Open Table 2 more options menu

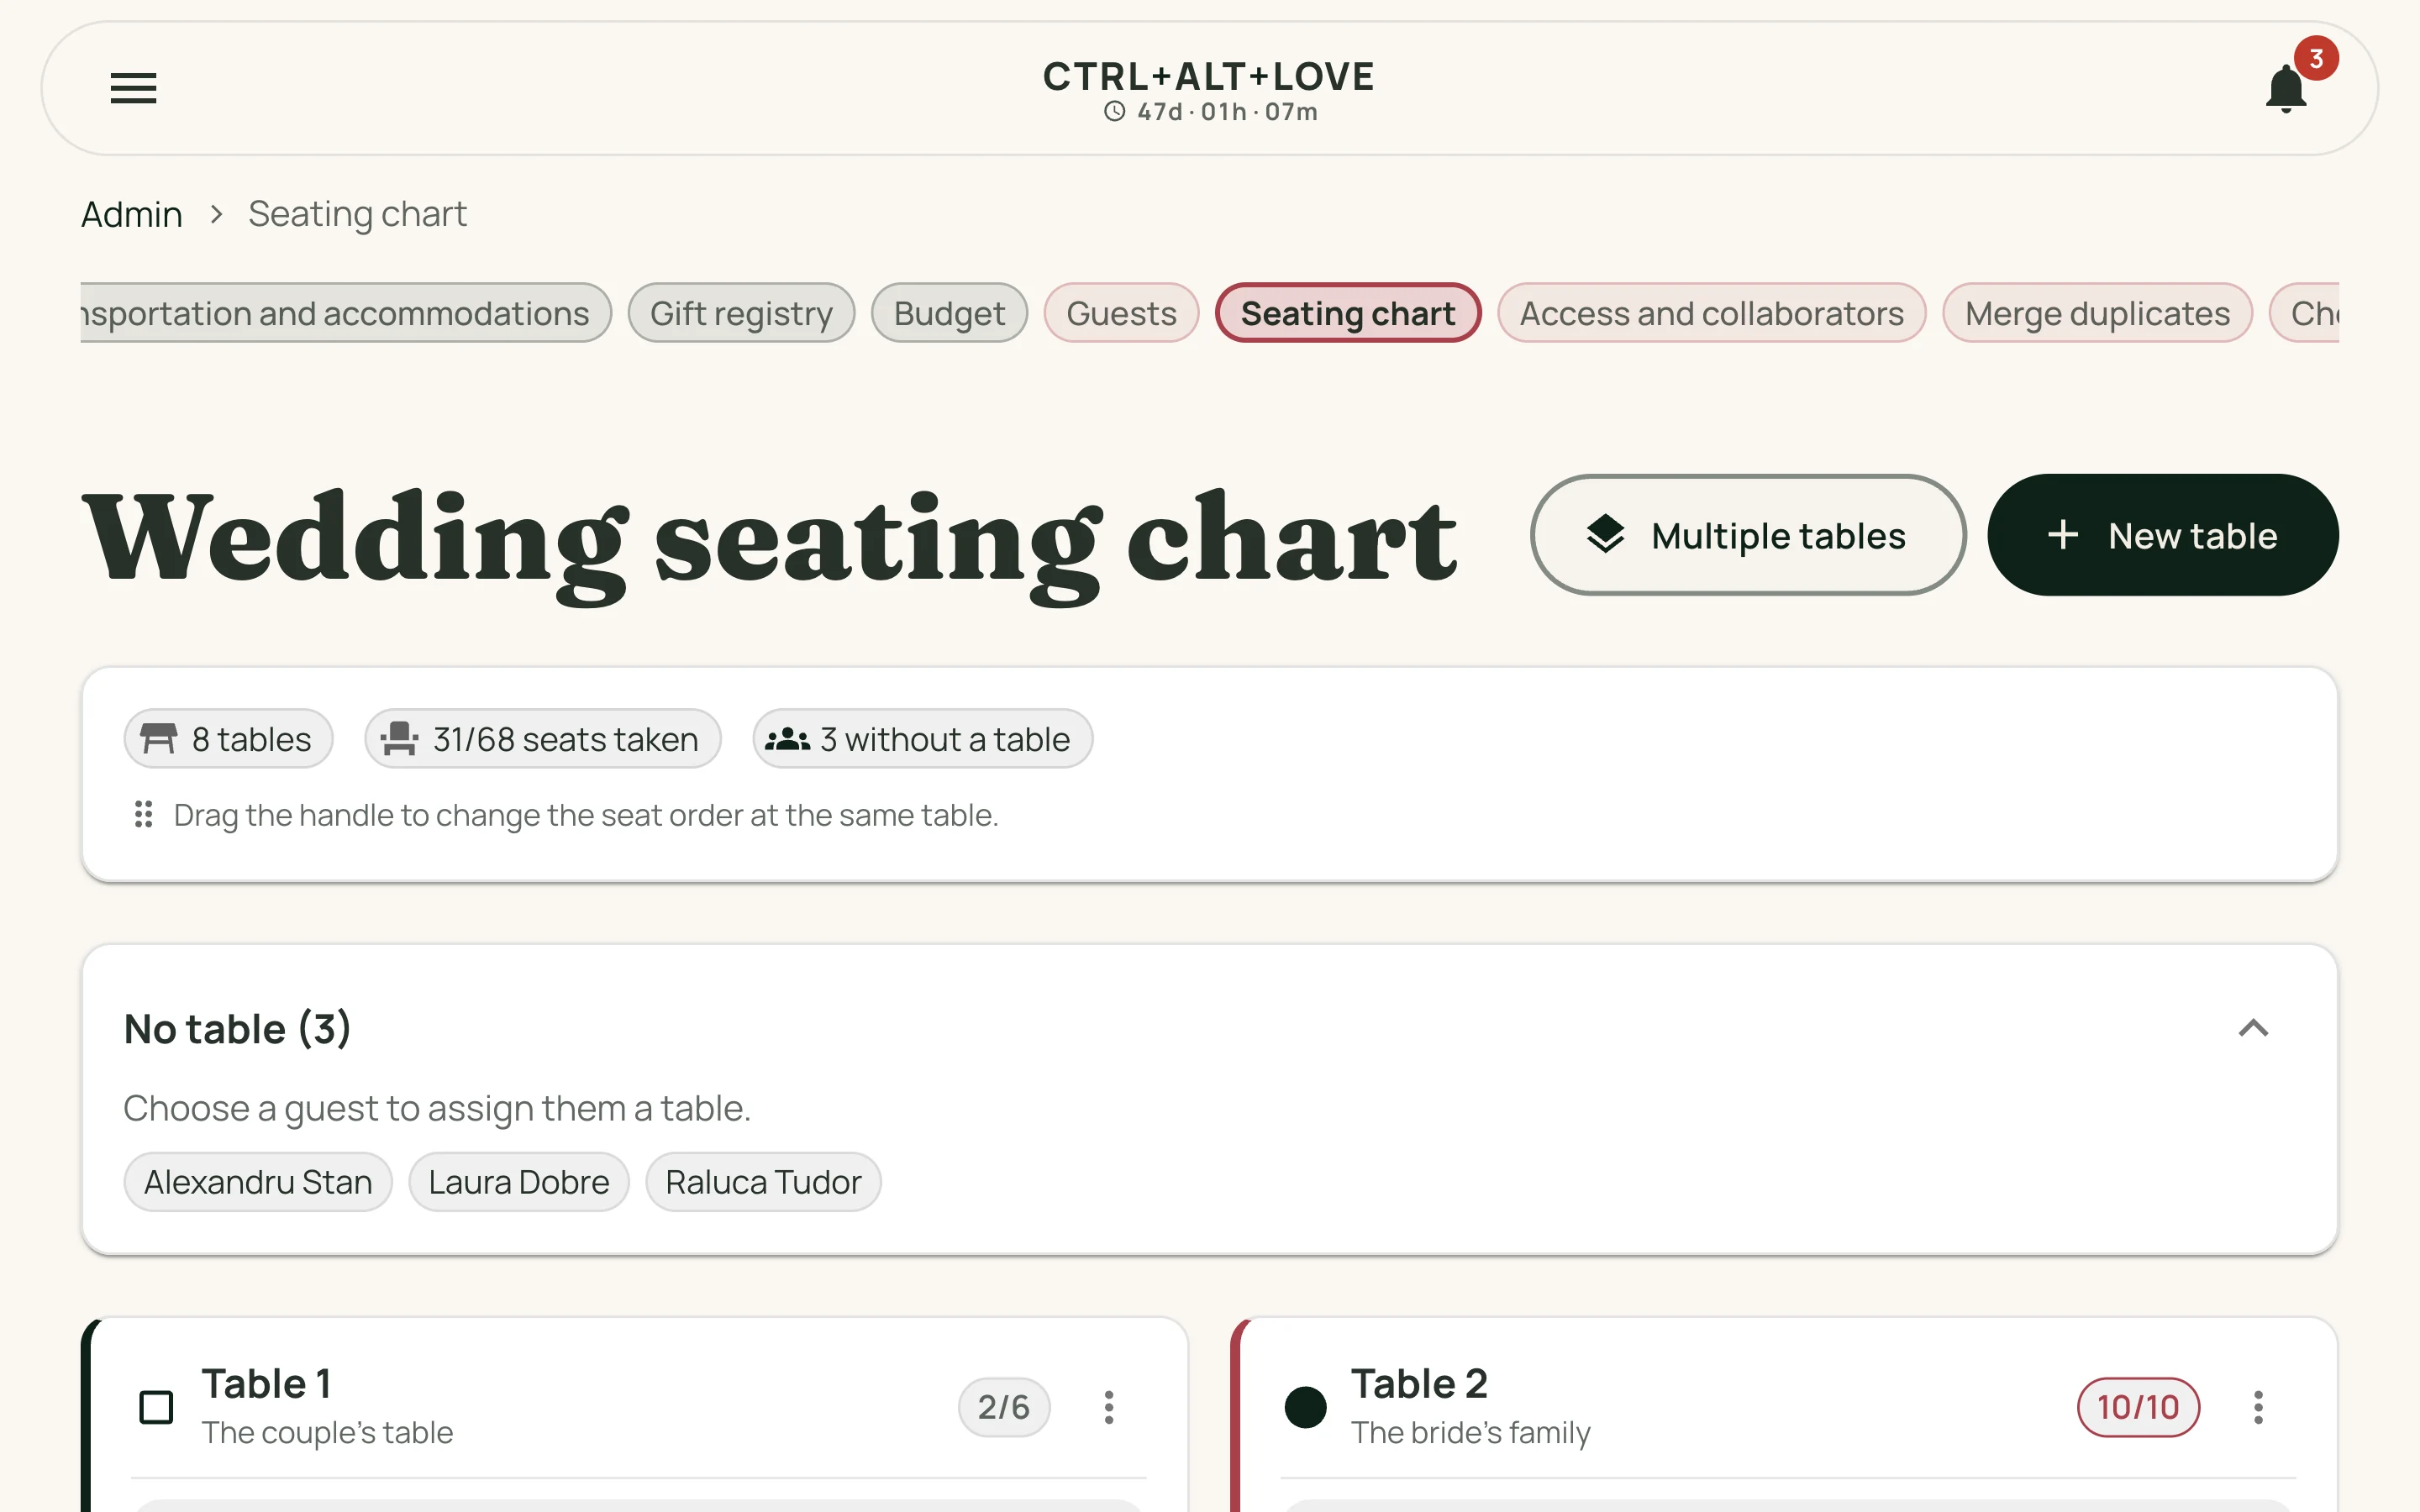(x=2257, y=1407)
